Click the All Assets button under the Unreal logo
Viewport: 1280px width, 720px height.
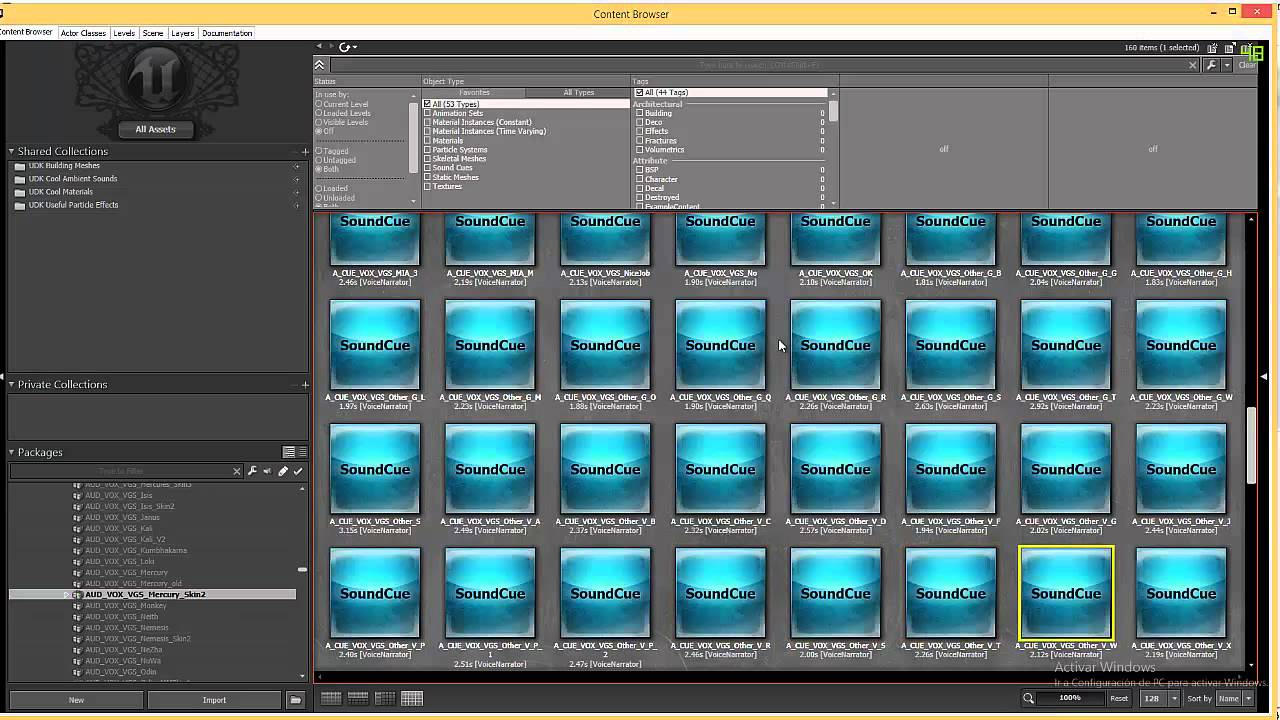(x=155, y=129)
